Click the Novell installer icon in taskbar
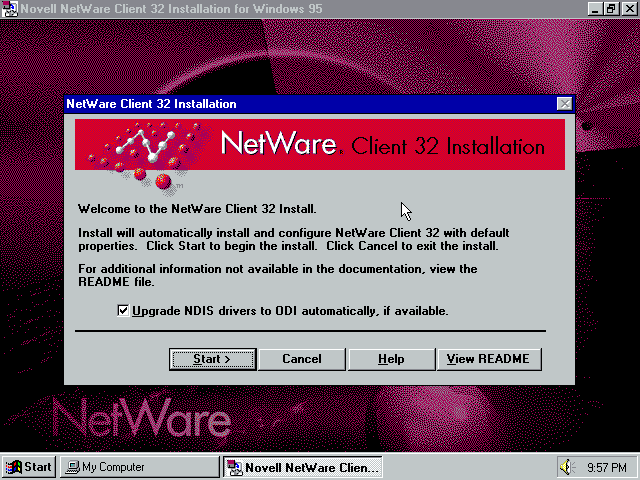The width and height of the screenshot is (640, 480). pos(235,467)
